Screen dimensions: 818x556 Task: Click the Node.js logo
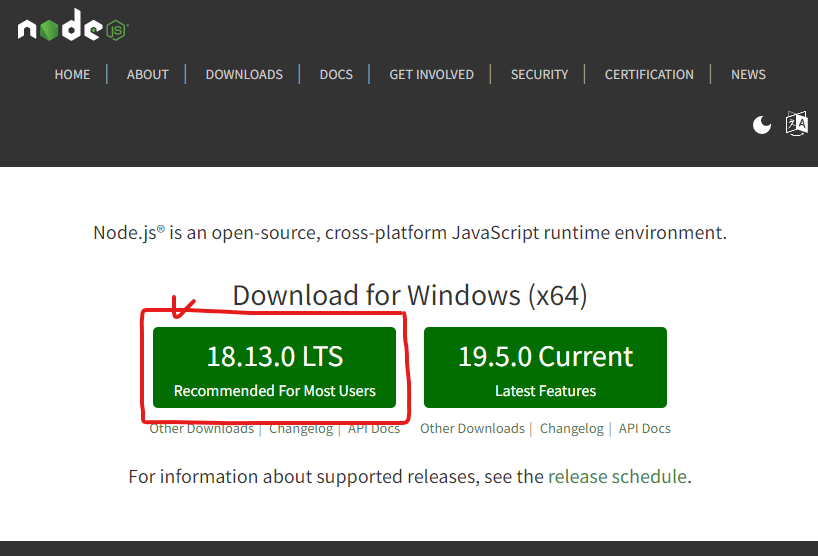[x=73, y=26]
